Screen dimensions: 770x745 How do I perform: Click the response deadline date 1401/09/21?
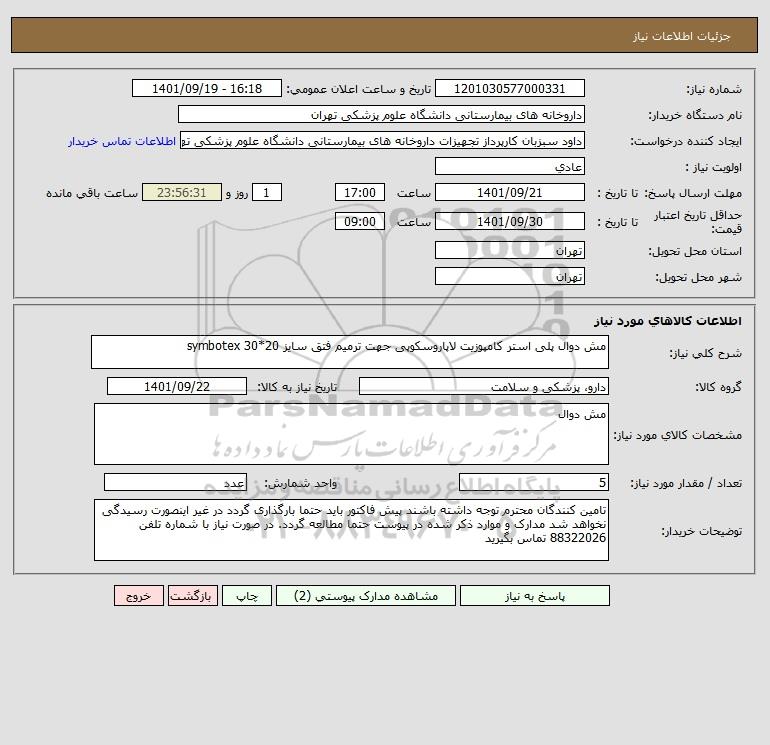[510, 193]
